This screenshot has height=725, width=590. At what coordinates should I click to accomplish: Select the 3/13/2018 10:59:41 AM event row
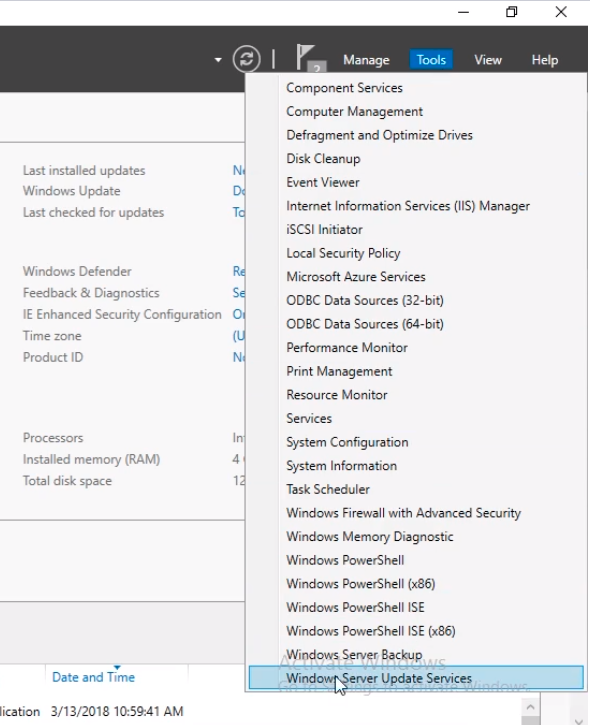[x=117, y=711]
